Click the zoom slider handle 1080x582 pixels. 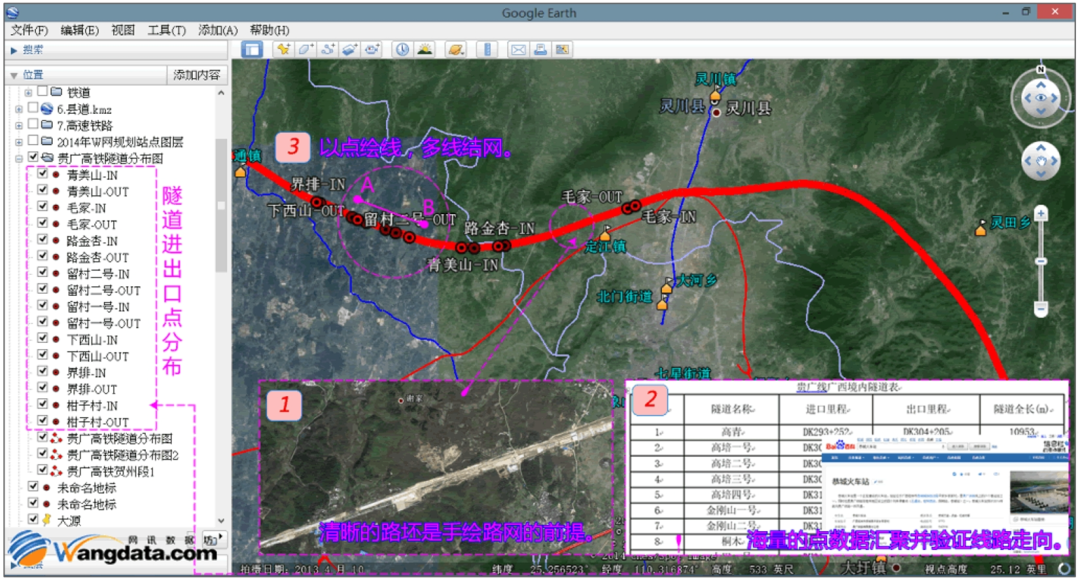tap(1041, 261)
